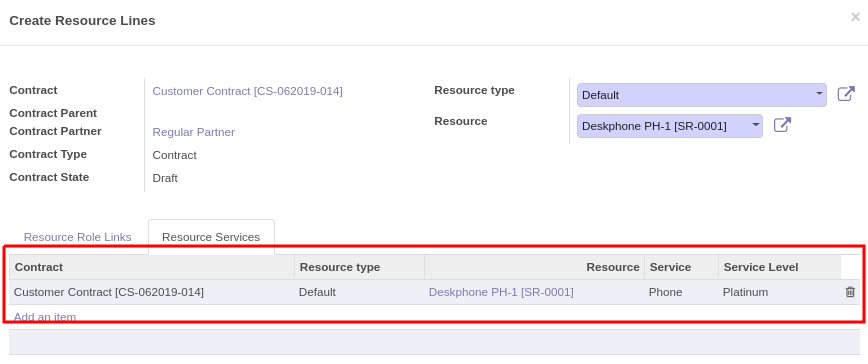This screenshot has height=364, width=868.
Task: Close the Create Resource Lines dialog
Action: (855, 18)
